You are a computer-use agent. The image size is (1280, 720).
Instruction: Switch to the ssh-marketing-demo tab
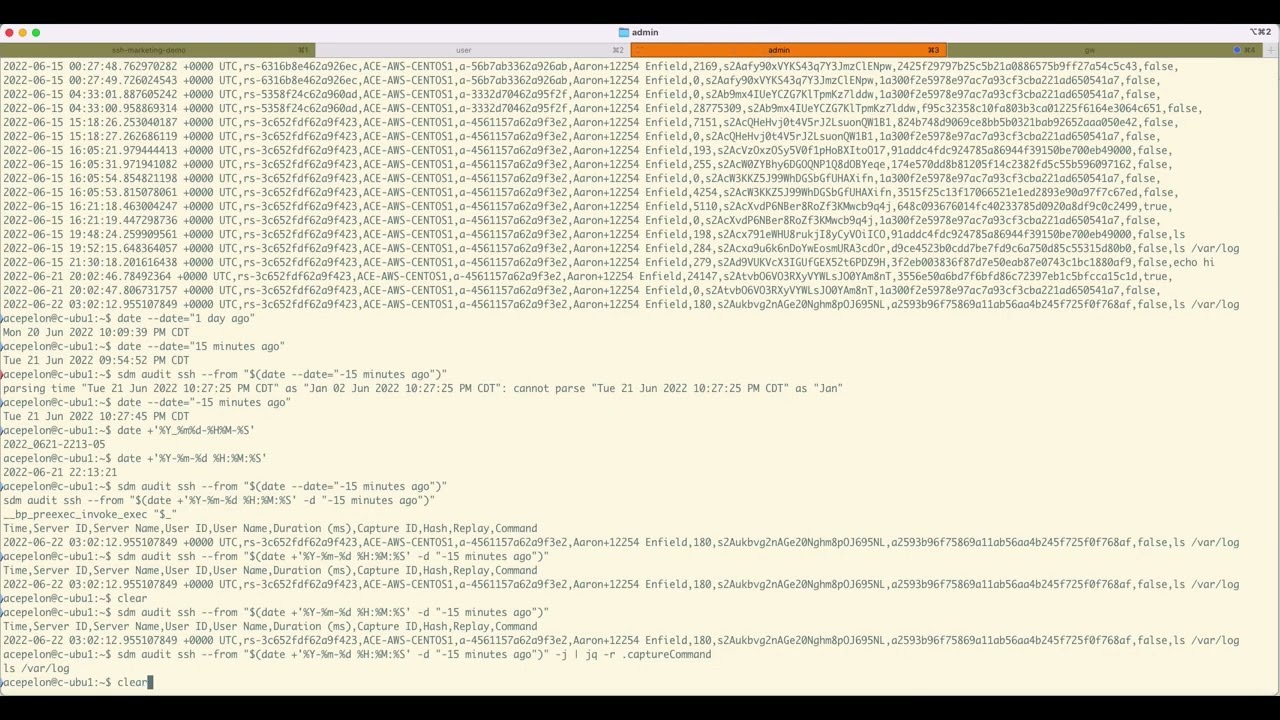[x=157, y=50]
